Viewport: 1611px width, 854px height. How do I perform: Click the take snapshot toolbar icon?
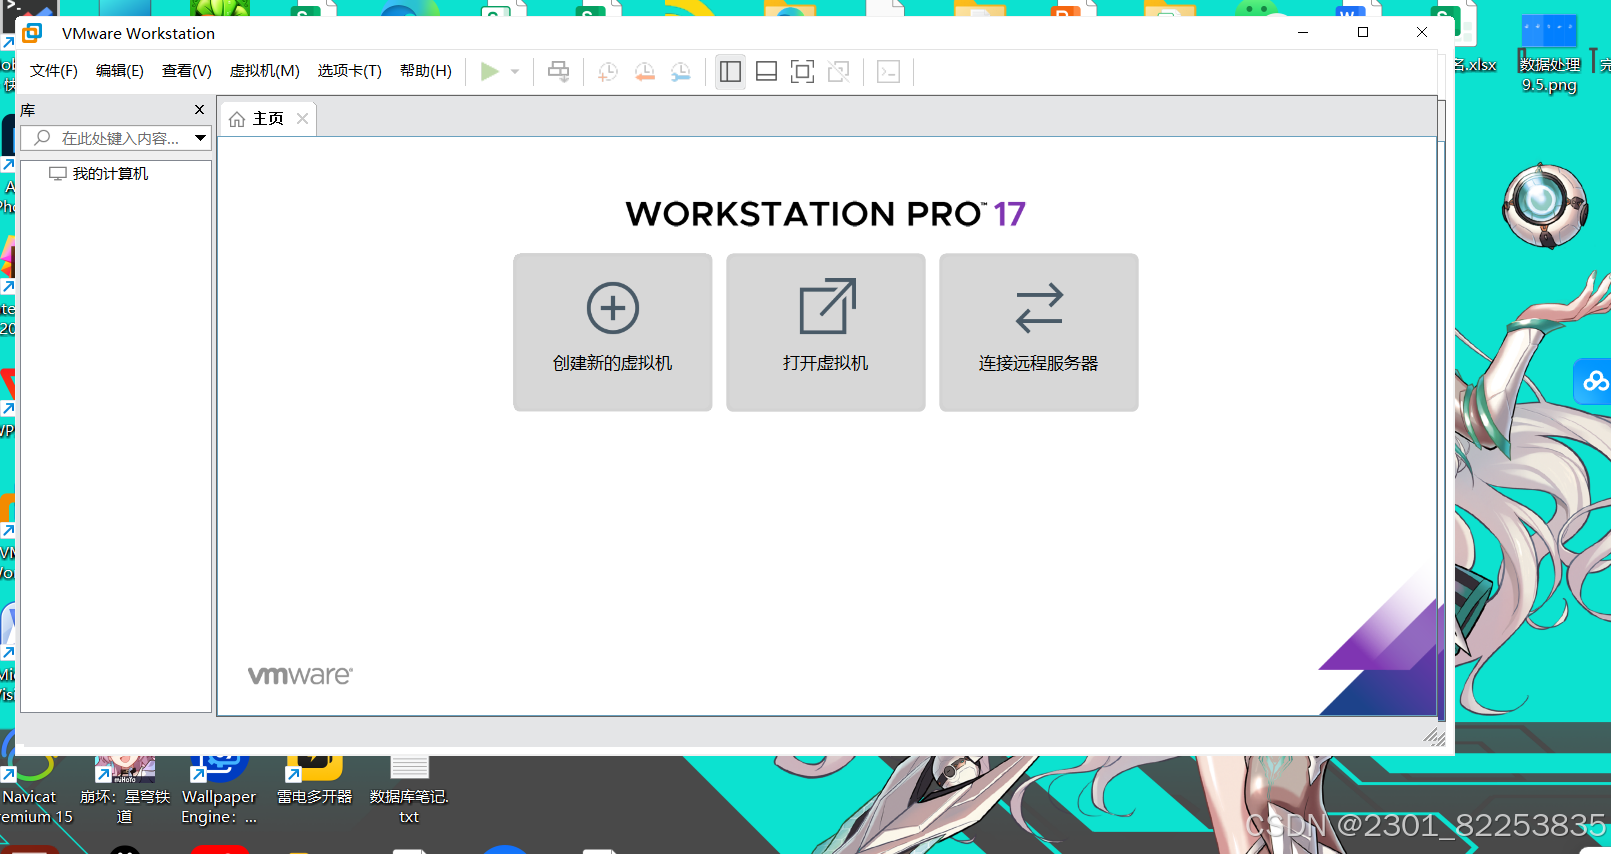pos(608,72)
